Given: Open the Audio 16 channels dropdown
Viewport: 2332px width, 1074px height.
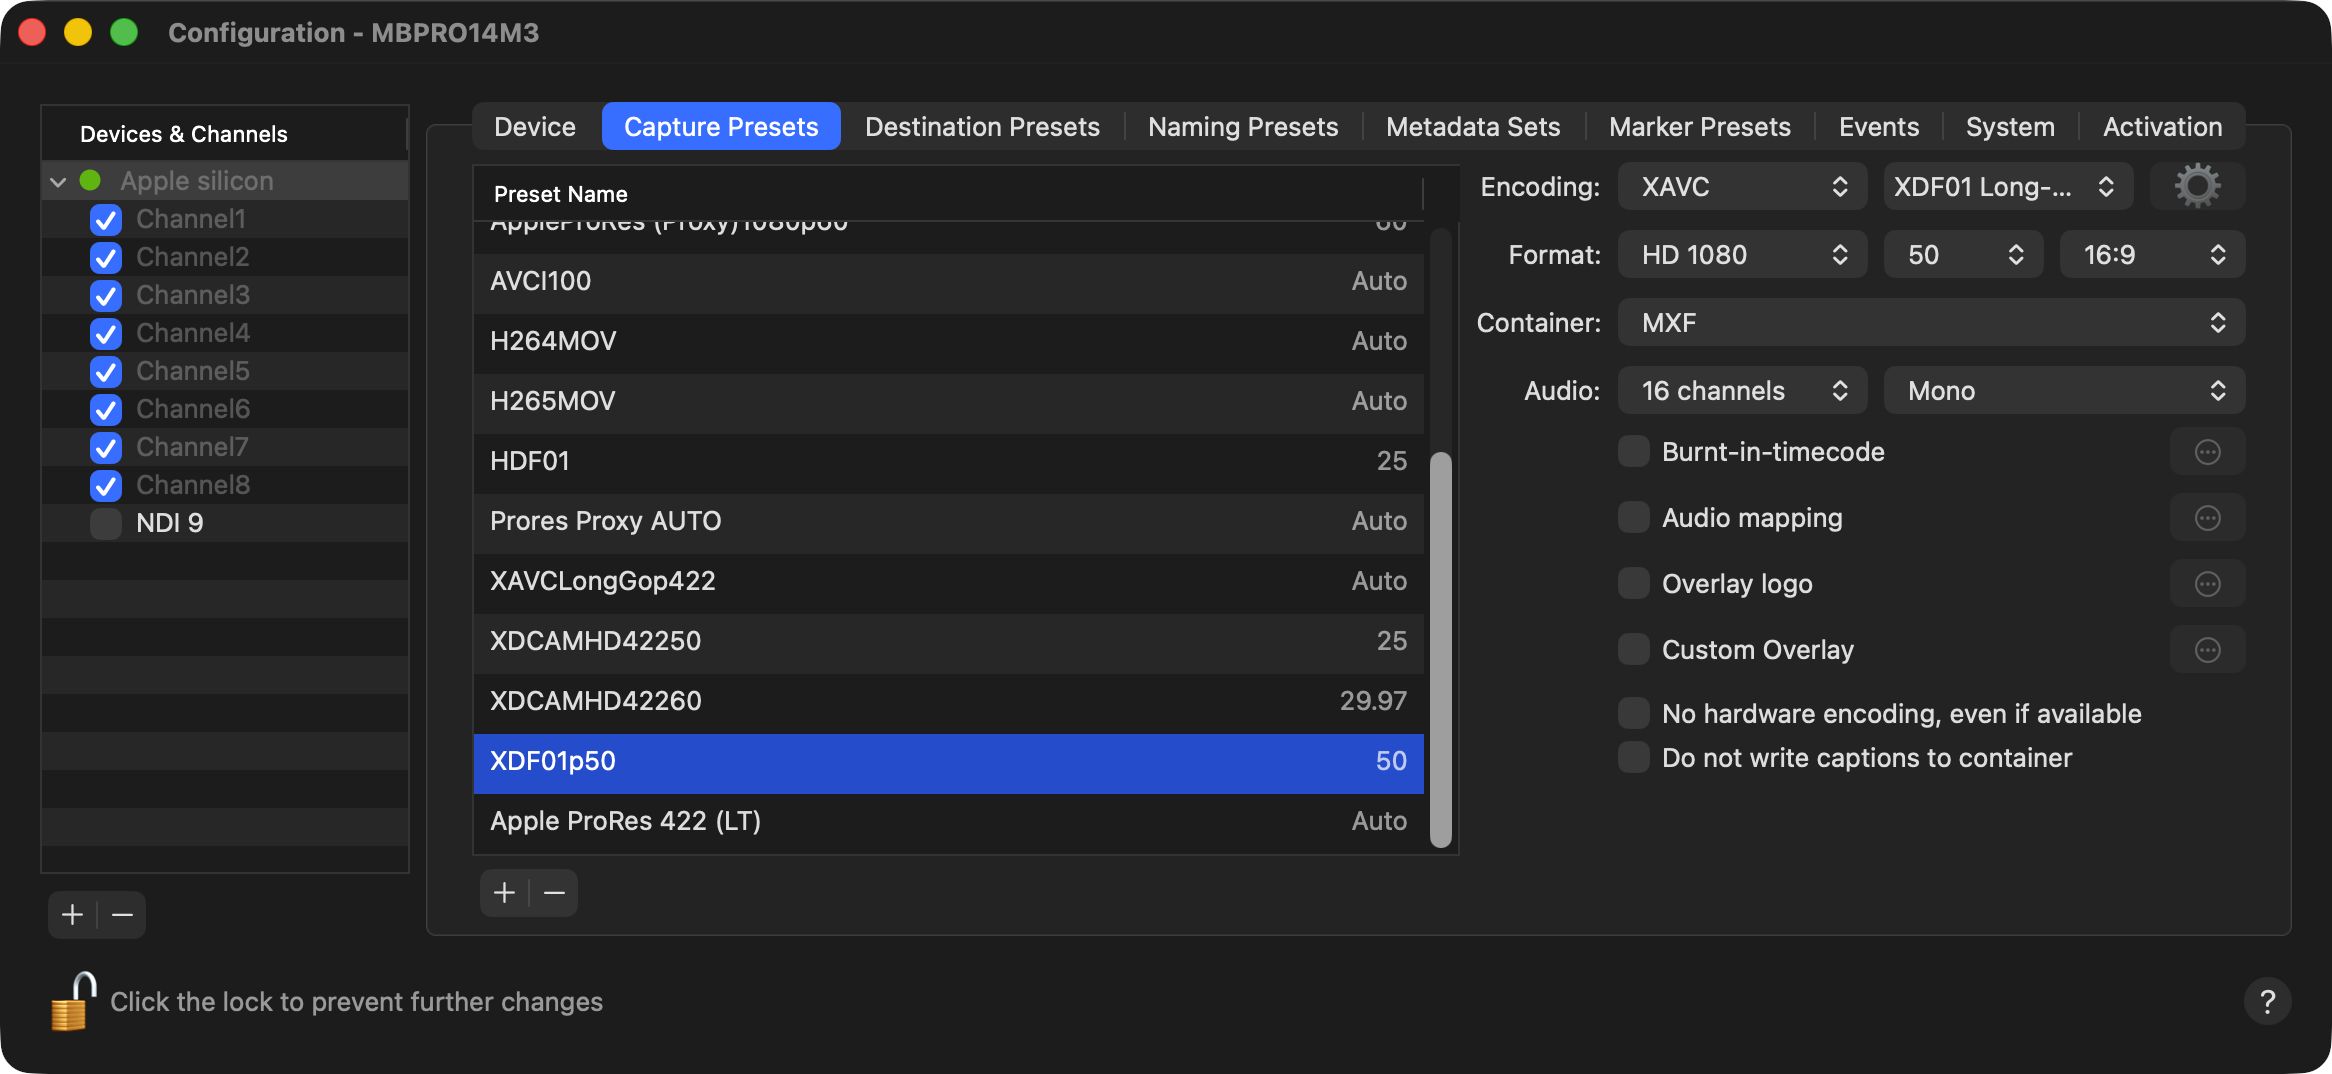Looking at the screenshot, I should coord(1741,391).
